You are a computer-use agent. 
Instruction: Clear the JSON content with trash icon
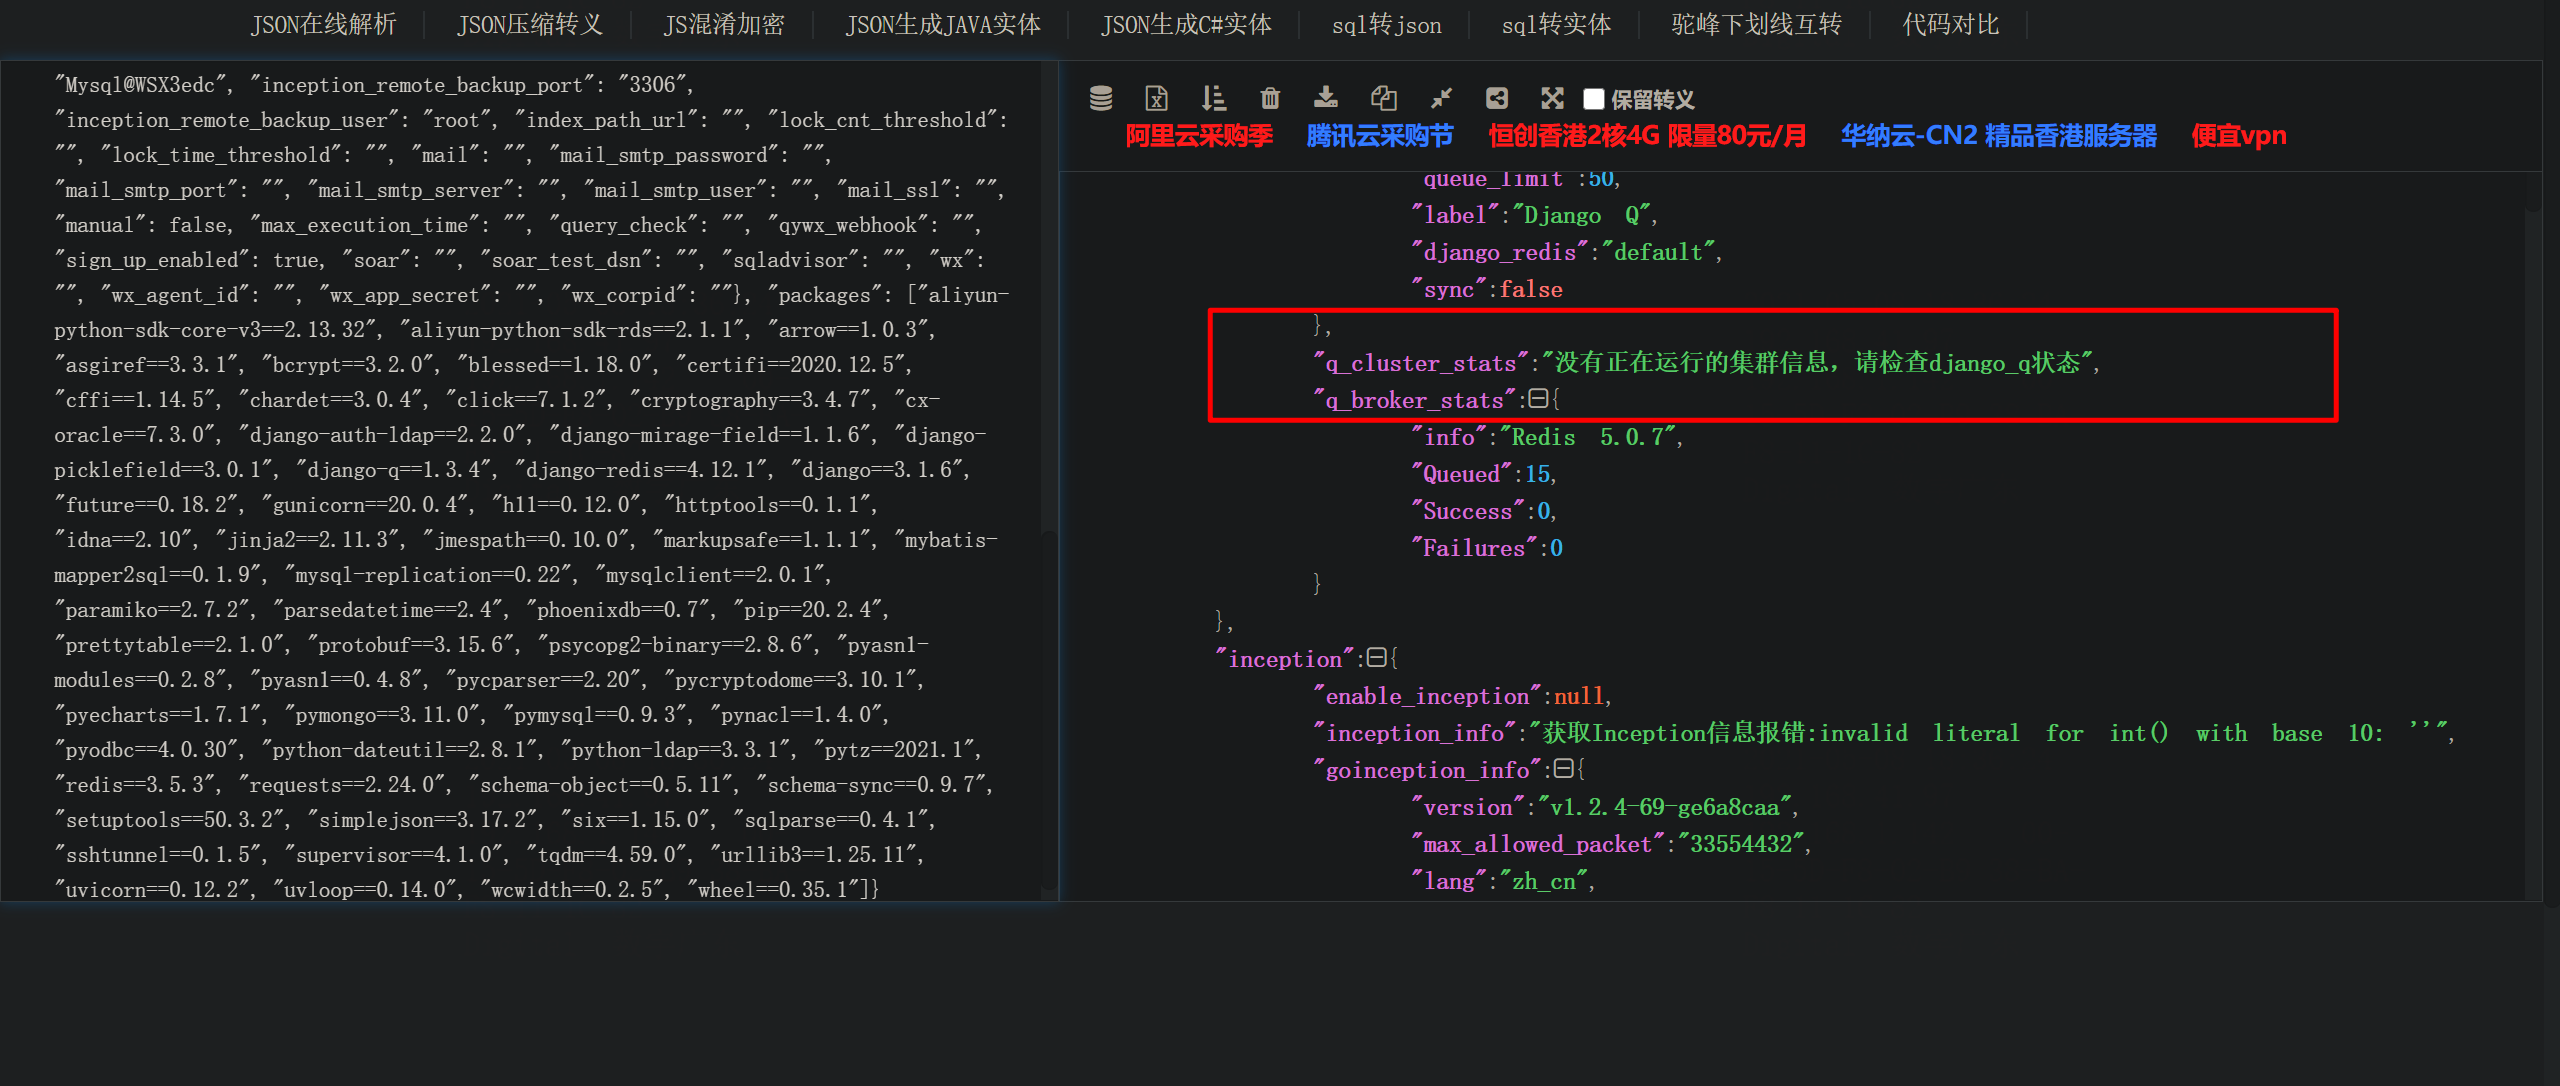[1269, 98]
